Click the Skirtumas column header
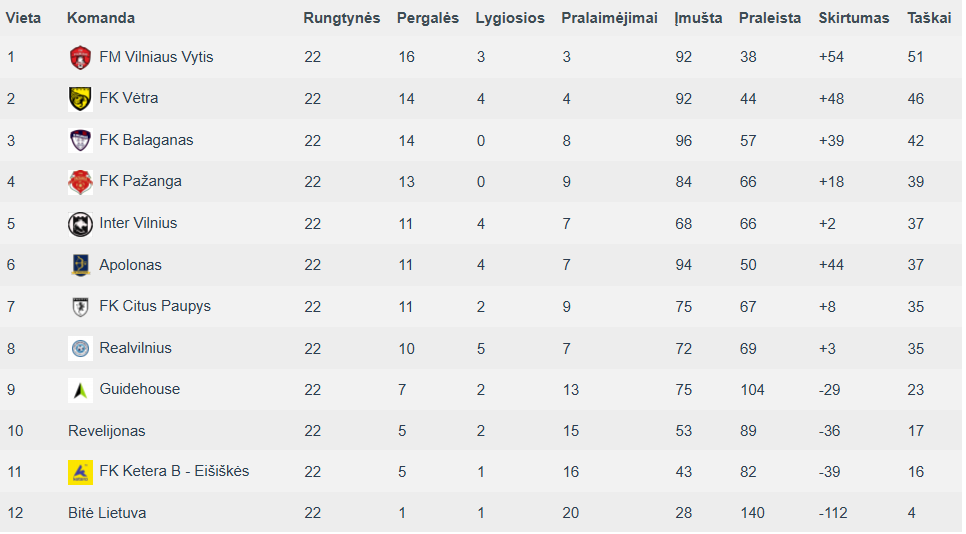The height and width of the screenshot is (534, 966). click(x=853, y=18)
